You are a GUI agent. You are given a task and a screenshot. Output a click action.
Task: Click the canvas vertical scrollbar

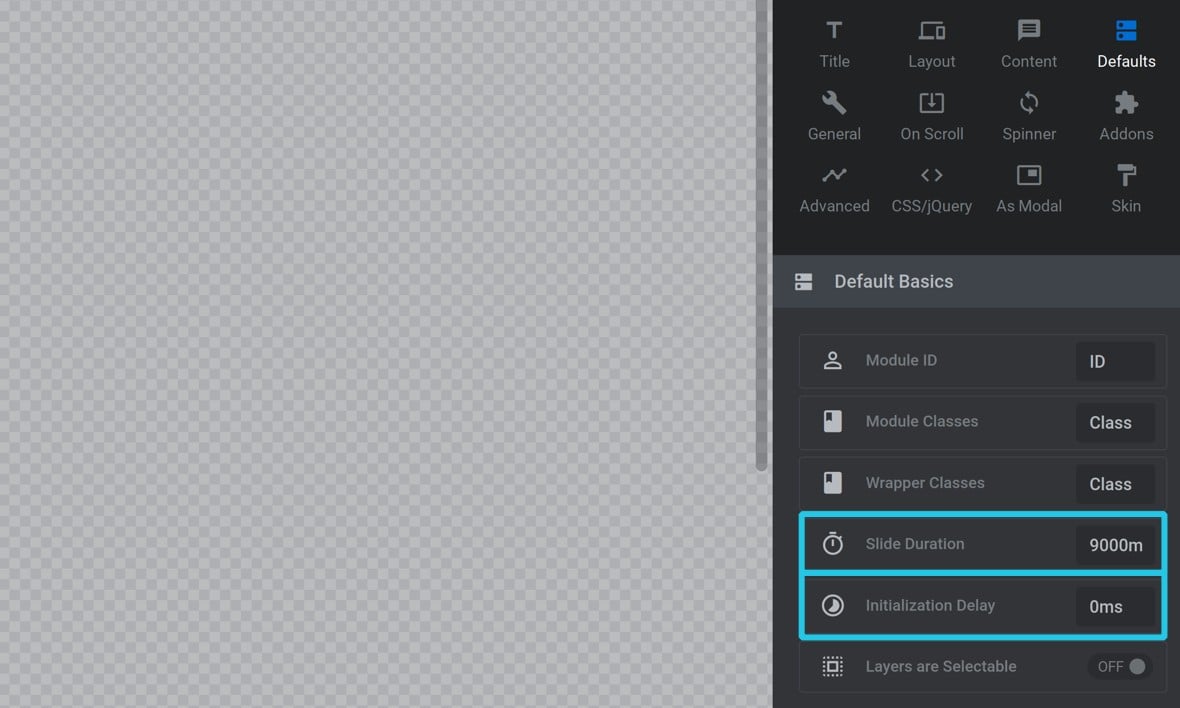pyautogui.click(x=762, y=235)
